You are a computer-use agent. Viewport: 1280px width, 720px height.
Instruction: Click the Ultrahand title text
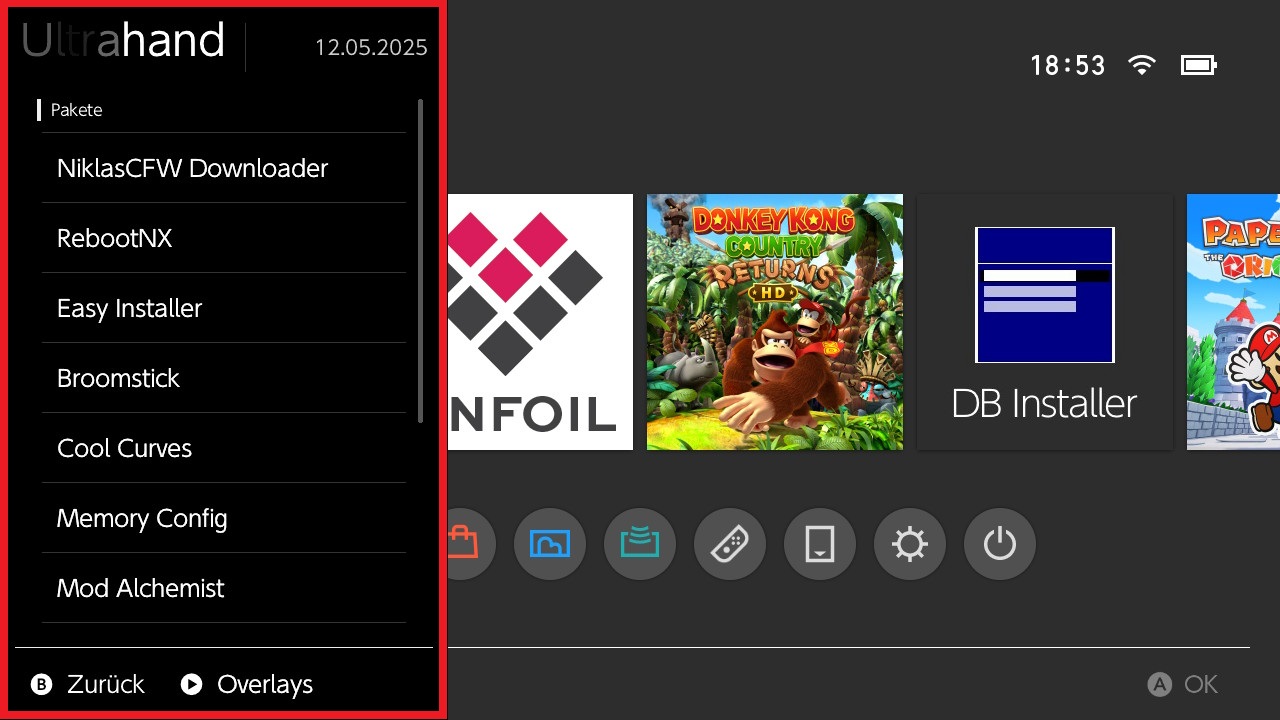tap(123, 41)
